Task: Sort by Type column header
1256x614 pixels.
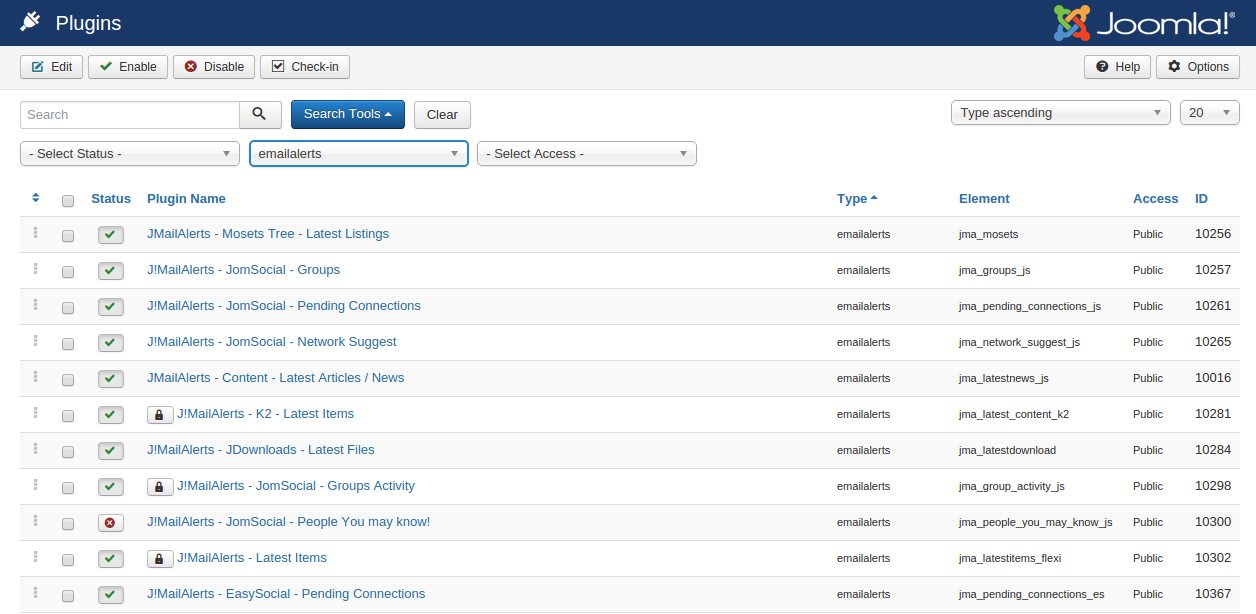Action: point(857,199)
